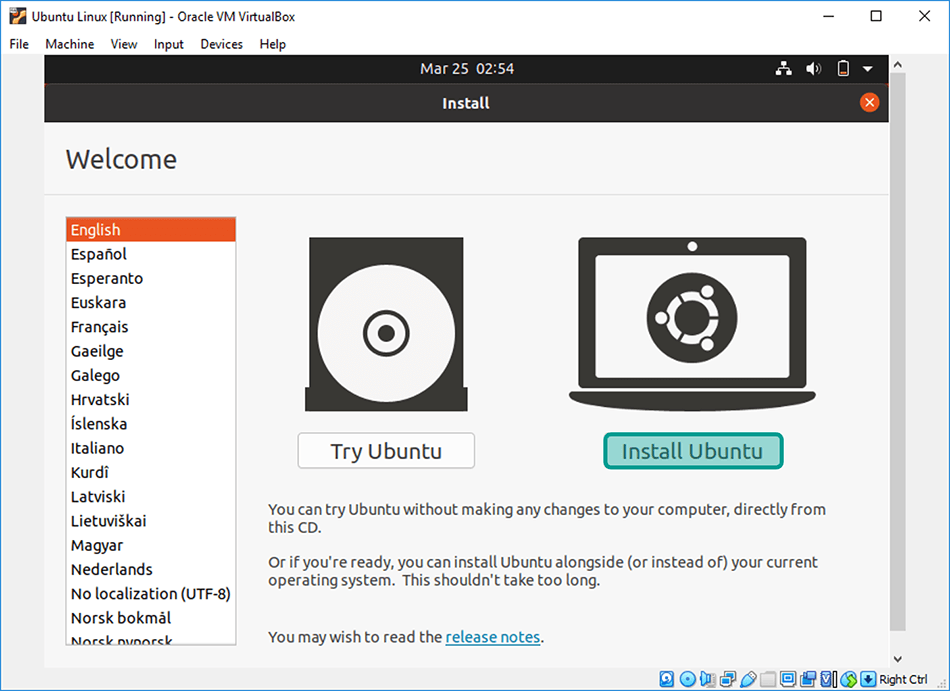
Task: Click the CD disc illustration
Action: [386, 324]
